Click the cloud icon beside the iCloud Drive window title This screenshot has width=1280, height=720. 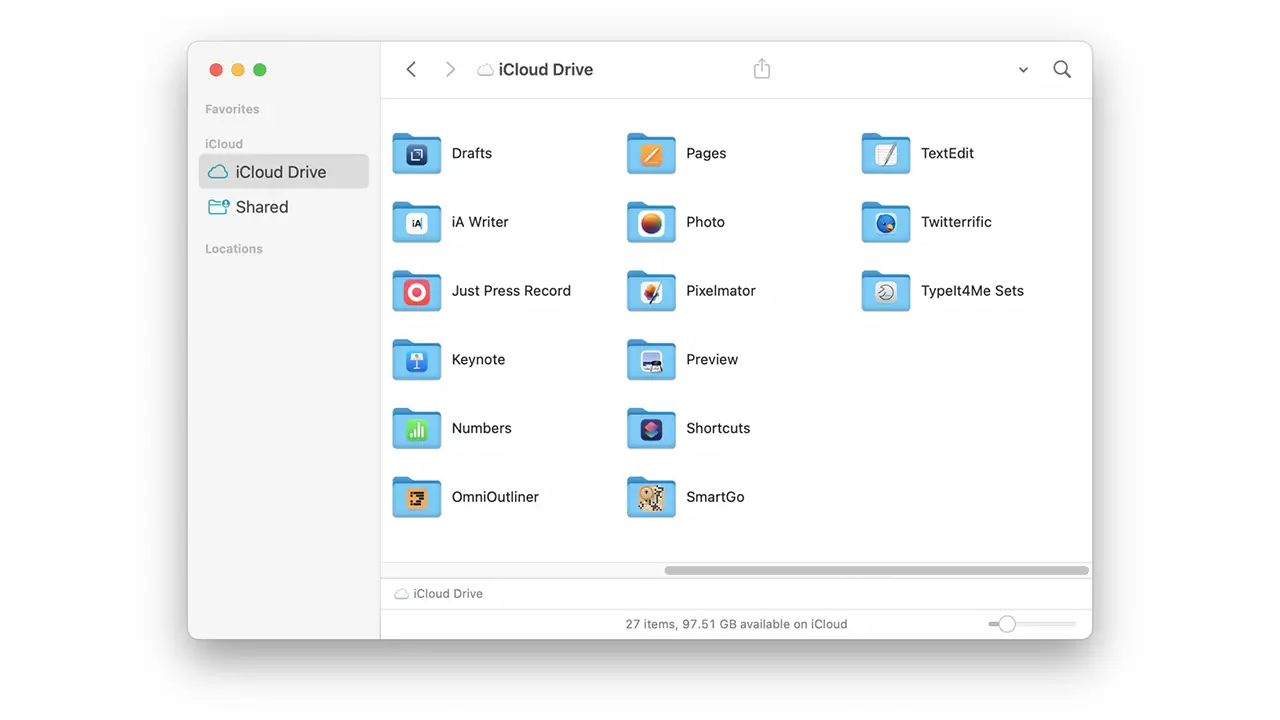pyautogui.click(x=485, y=70)
